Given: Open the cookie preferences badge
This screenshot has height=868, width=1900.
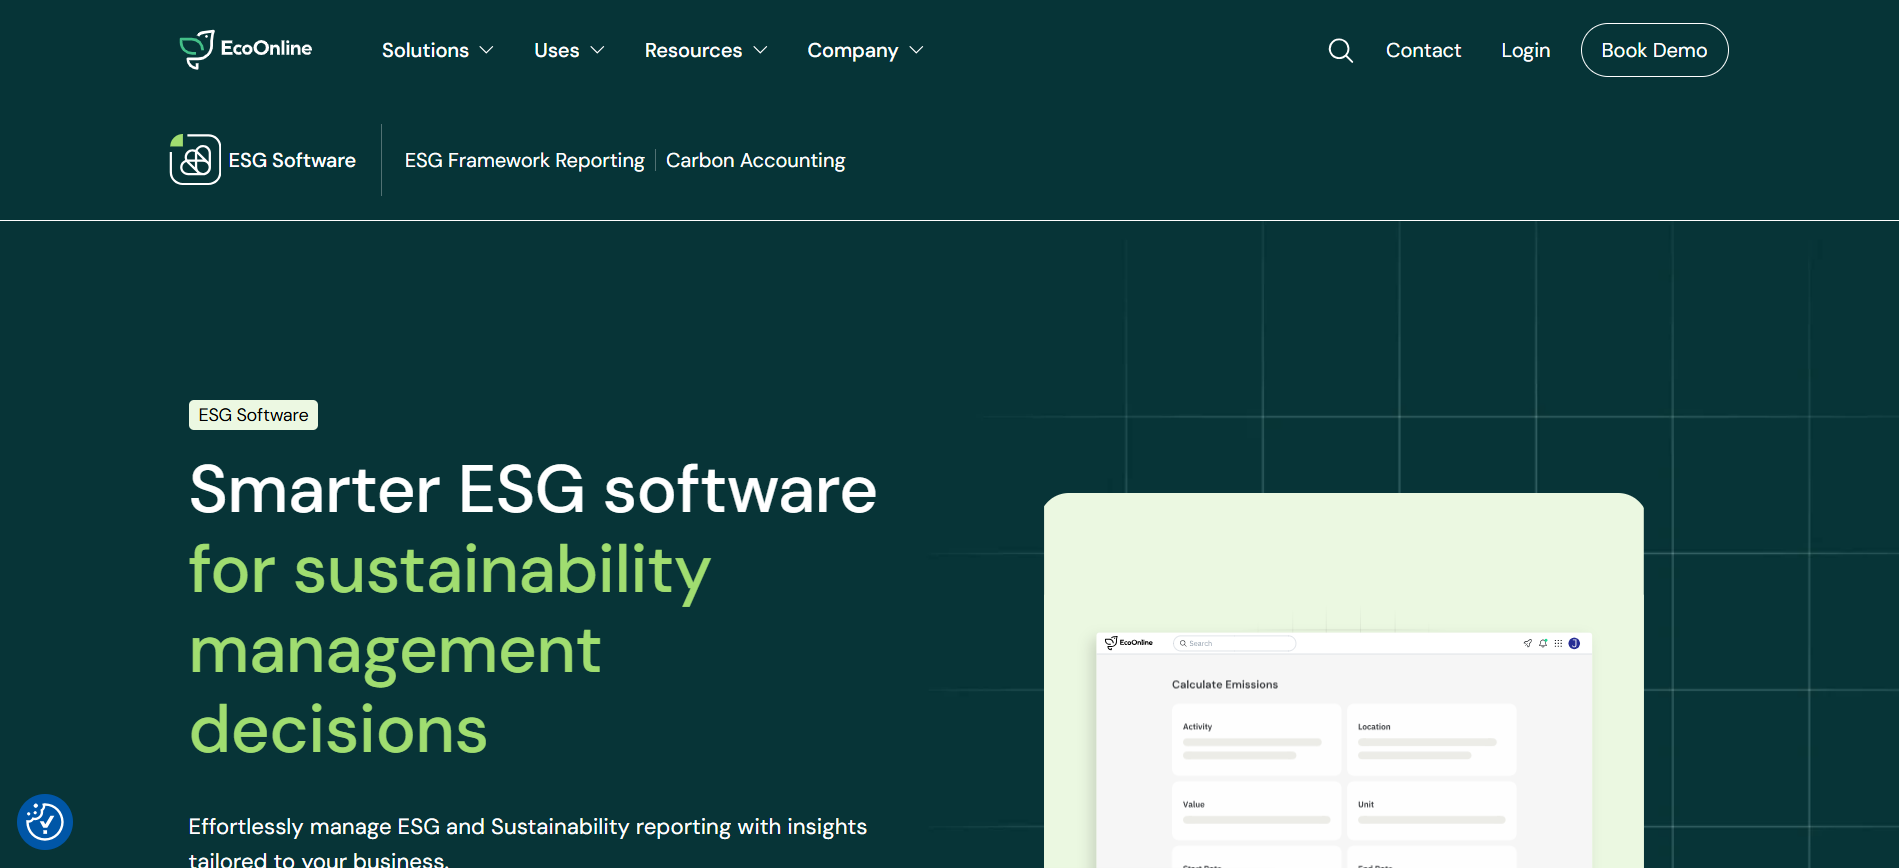Looking at the screenshot, I should point(45,822).
